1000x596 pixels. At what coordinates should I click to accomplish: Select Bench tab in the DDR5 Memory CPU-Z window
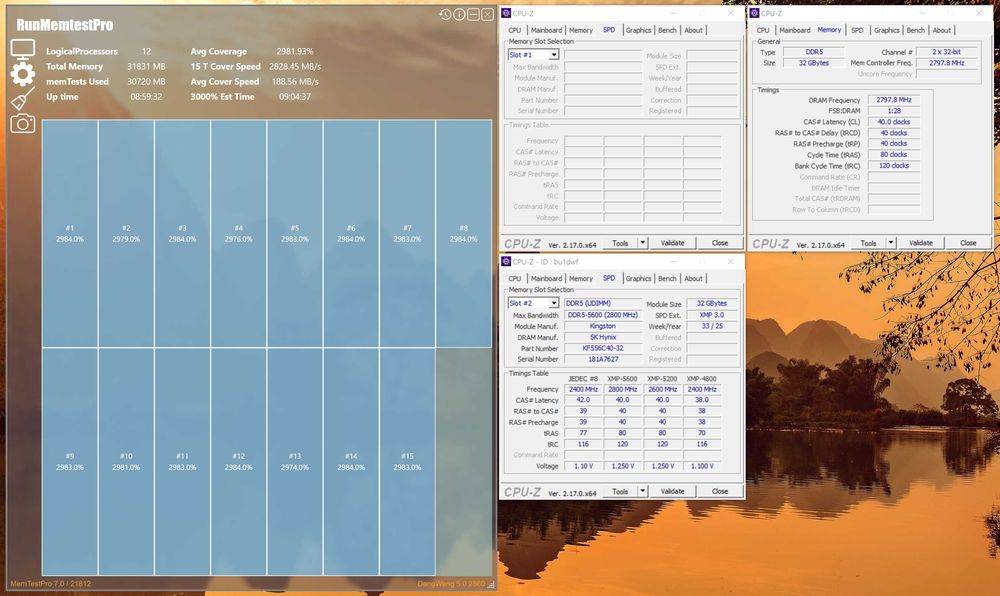(x=915, y=30)
